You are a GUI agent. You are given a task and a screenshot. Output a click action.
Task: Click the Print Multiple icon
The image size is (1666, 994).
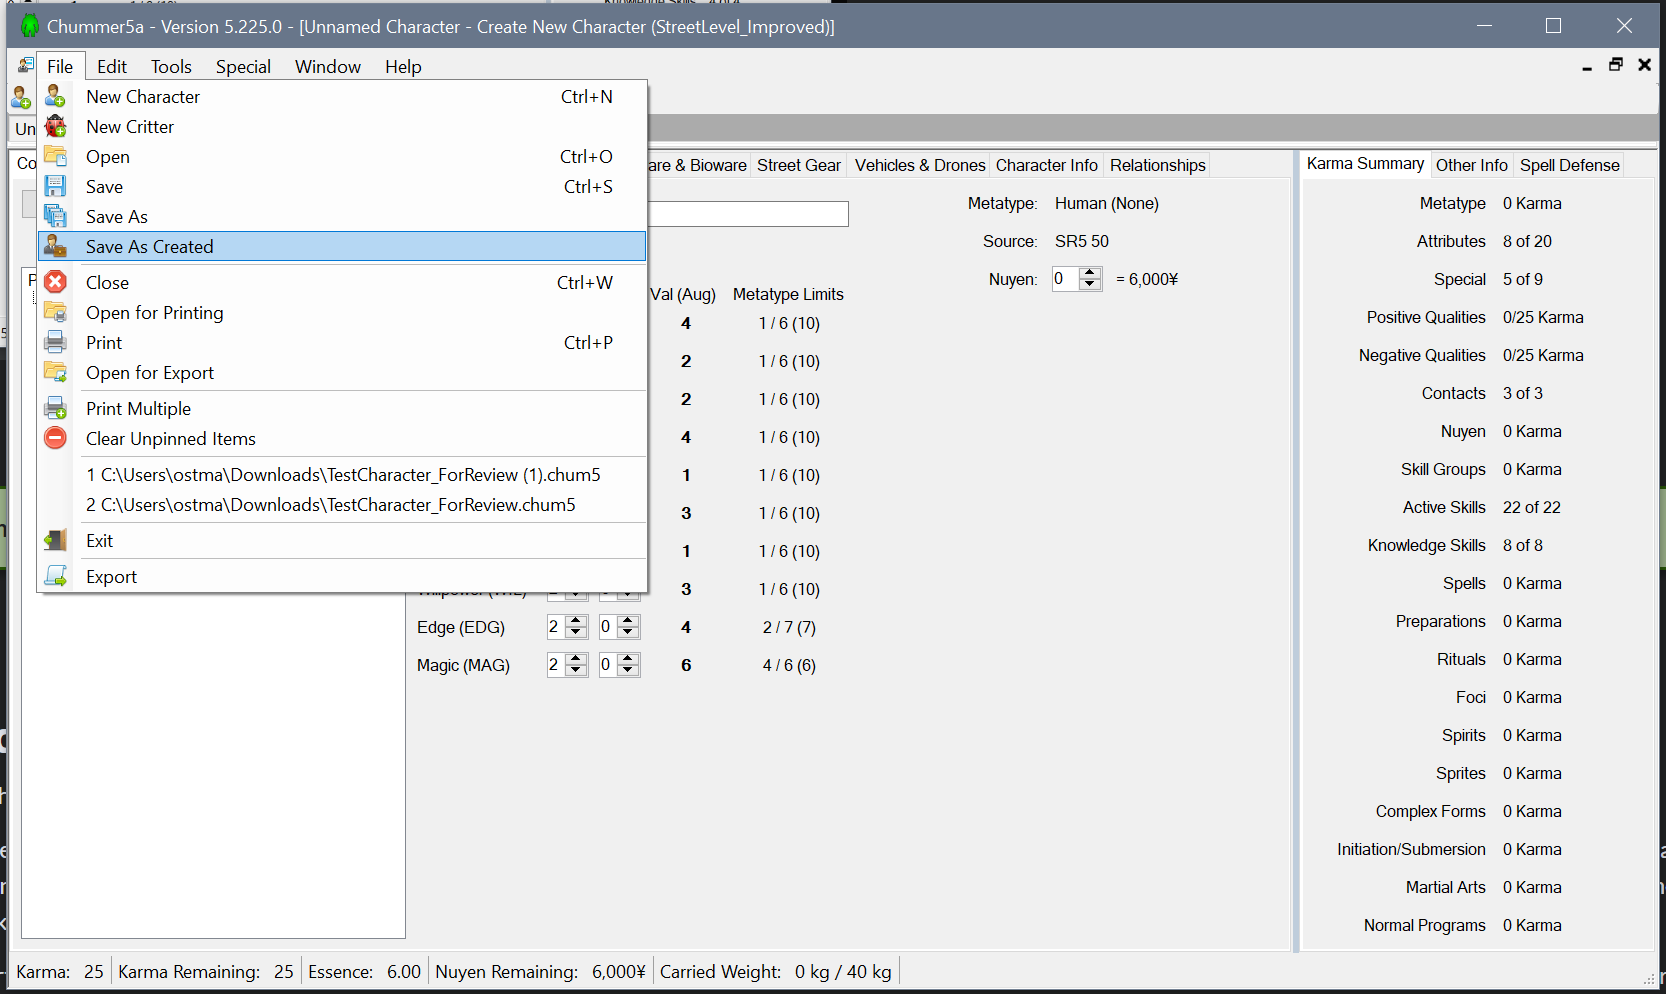pos(56,408)
